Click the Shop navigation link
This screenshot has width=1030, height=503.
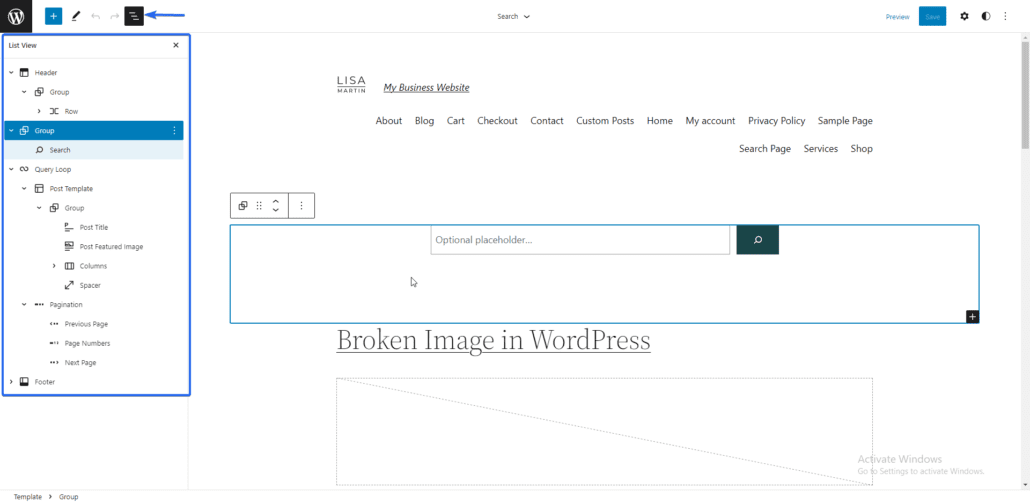[861, 148]
